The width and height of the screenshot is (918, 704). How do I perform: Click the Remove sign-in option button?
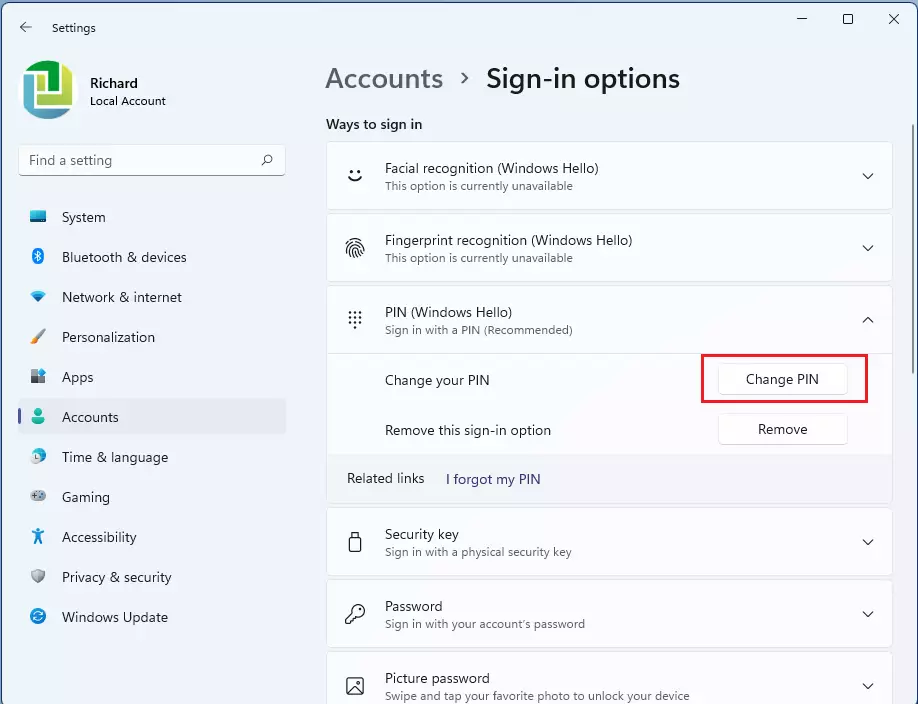(782, 429)
